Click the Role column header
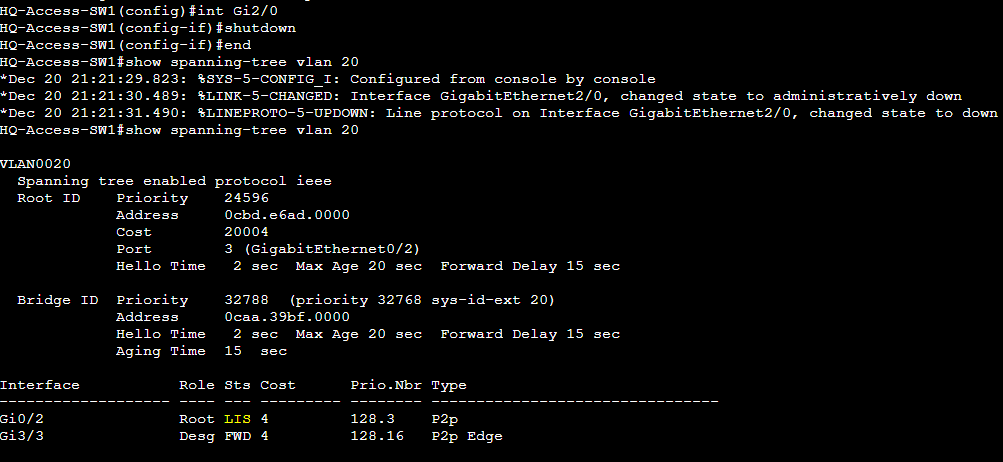The image size is (1003, 462). point(196,385)
